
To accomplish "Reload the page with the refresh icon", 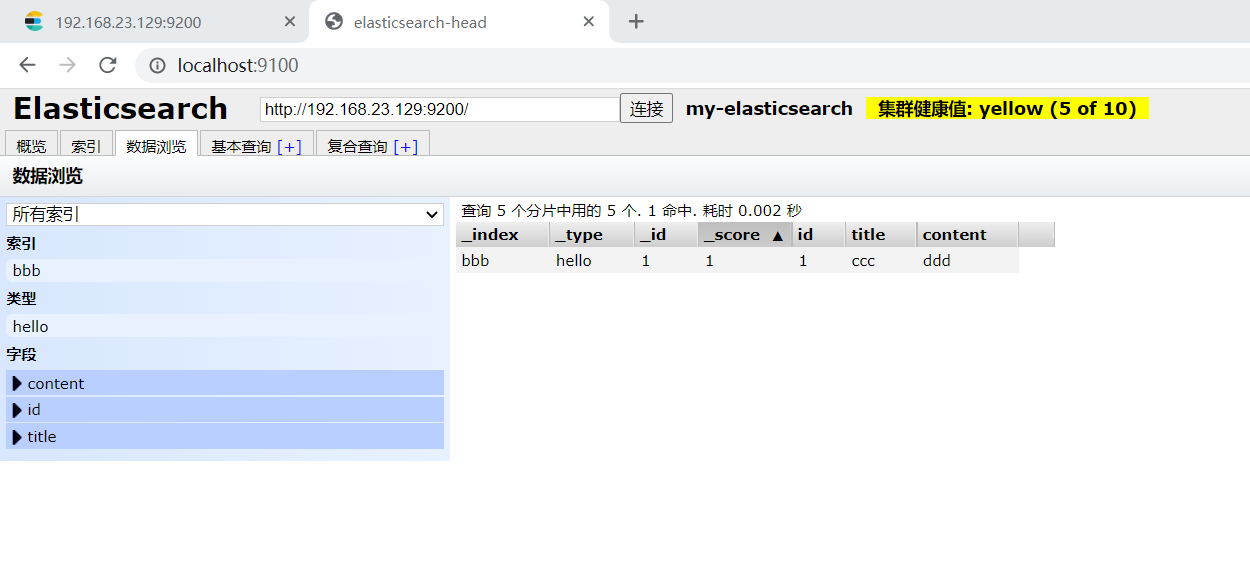I will tap(108, 65).
